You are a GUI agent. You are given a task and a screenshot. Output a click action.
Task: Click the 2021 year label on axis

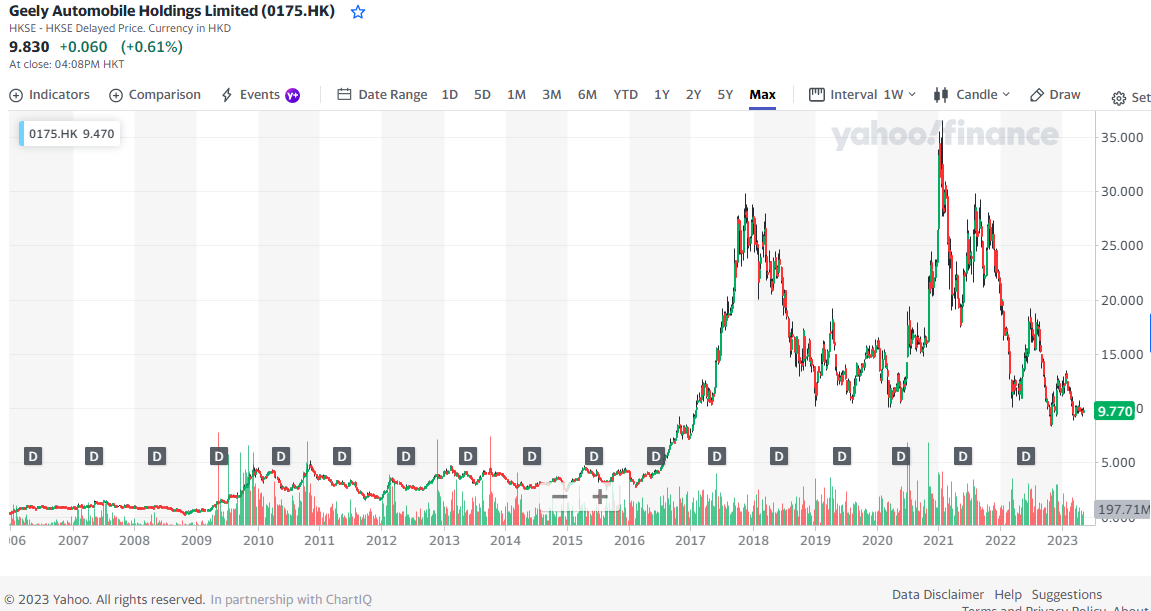coord(937,541)
